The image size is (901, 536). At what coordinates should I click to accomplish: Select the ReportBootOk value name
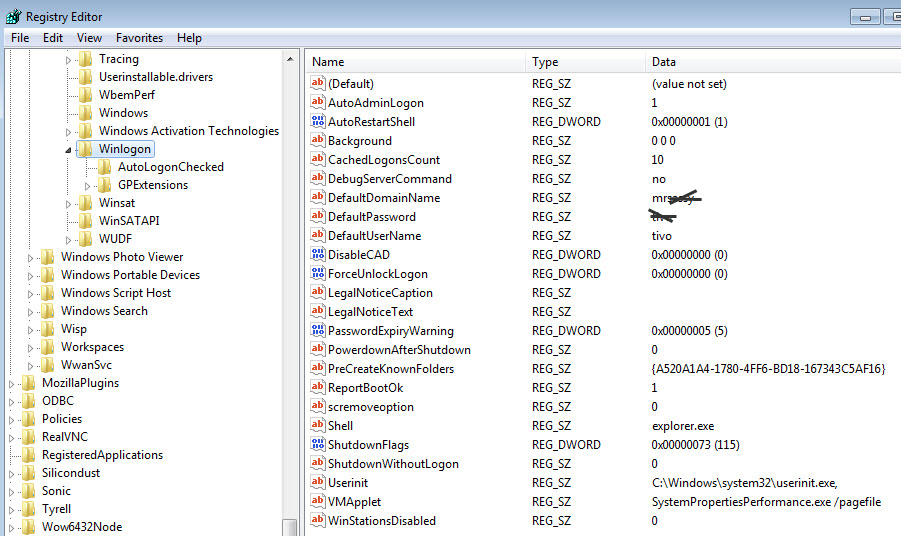(x=365, y=388)
